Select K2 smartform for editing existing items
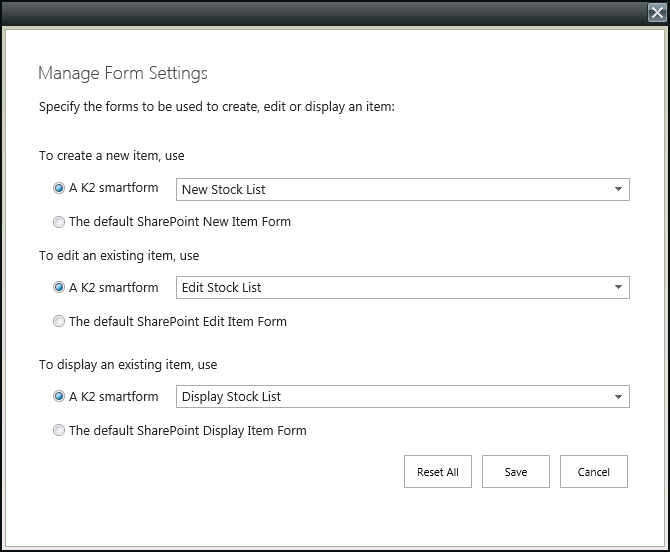The height and width of the screenshot is (552, 670). pos(59,287)
